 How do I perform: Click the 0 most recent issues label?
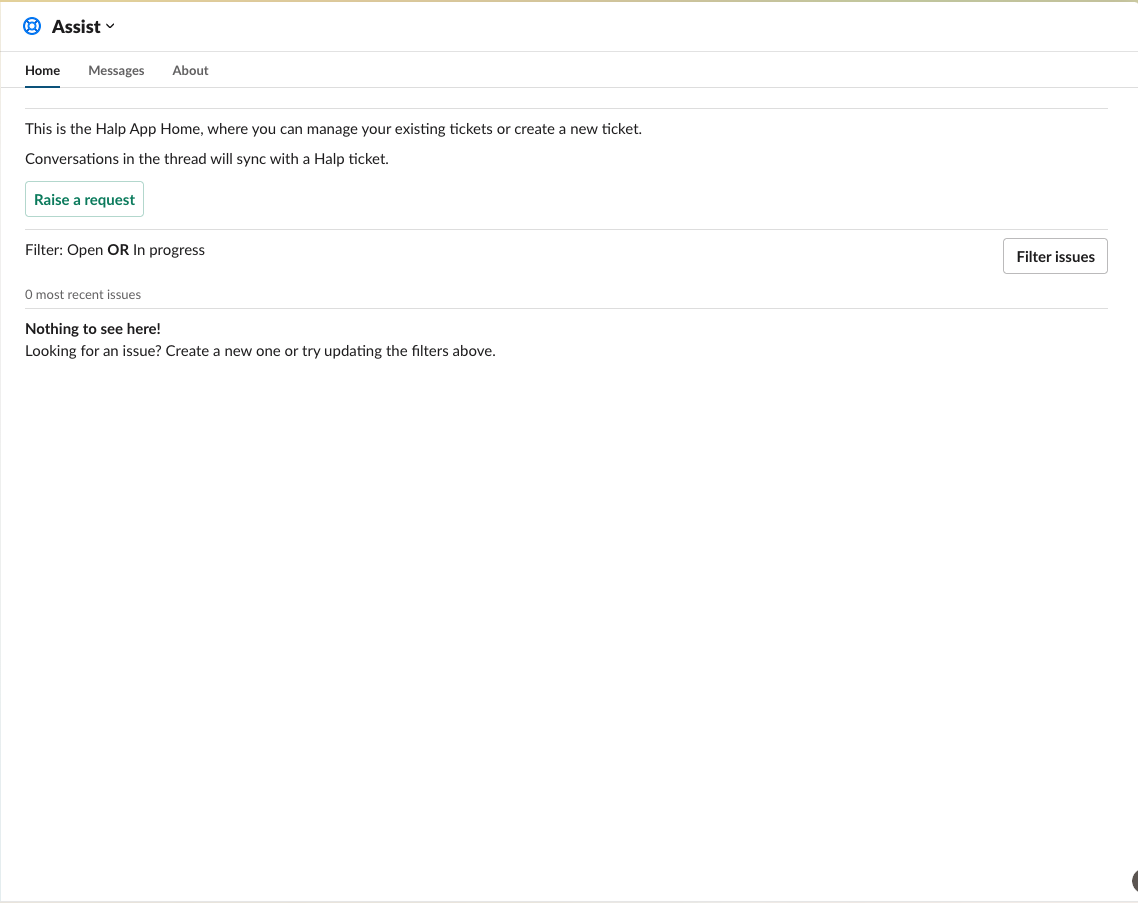pyautogui.click(x=83, y=294)
